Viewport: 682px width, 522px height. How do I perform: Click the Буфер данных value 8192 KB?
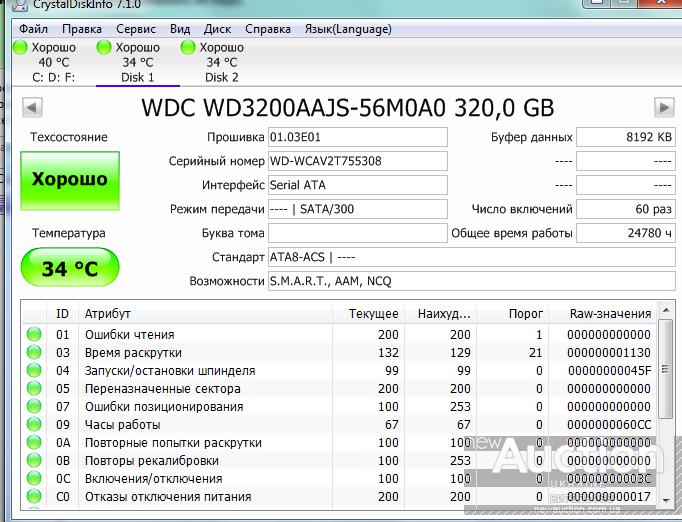pos(625,137)
